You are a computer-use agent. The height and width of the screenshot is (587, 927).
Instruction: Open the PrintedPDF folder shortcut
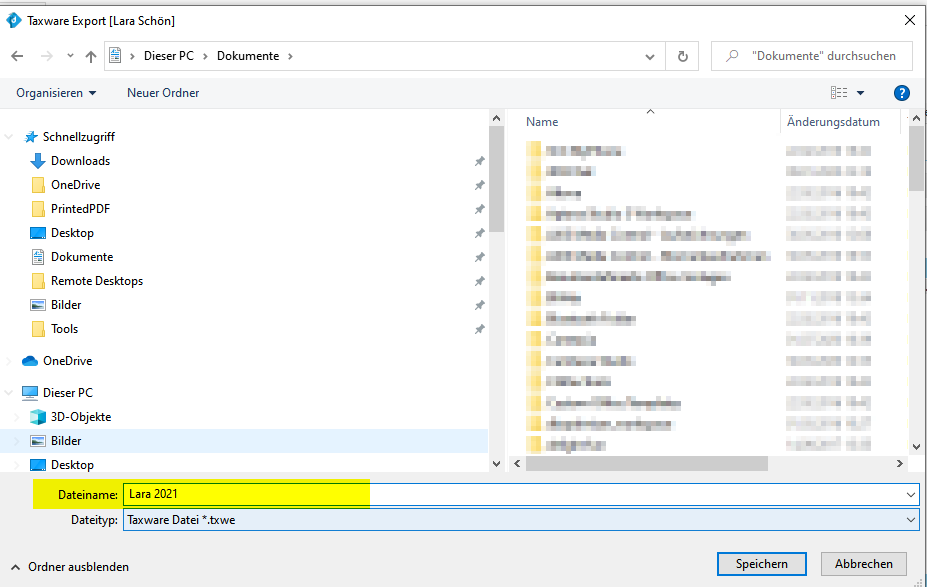(x=80, y=209)
